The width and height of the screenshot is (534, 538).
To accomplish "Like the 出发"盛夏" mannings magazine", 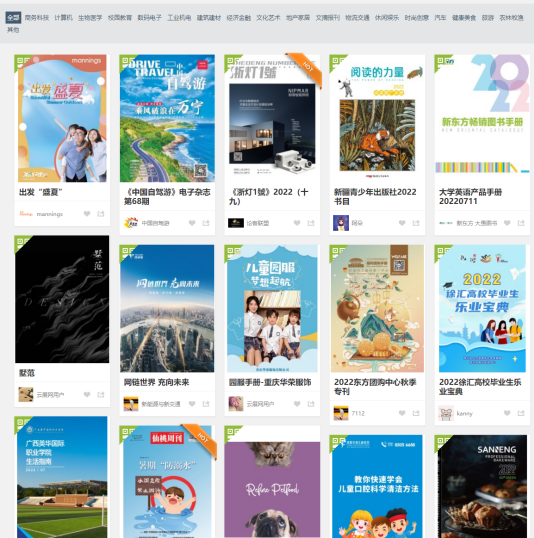I will coord(87,214).
